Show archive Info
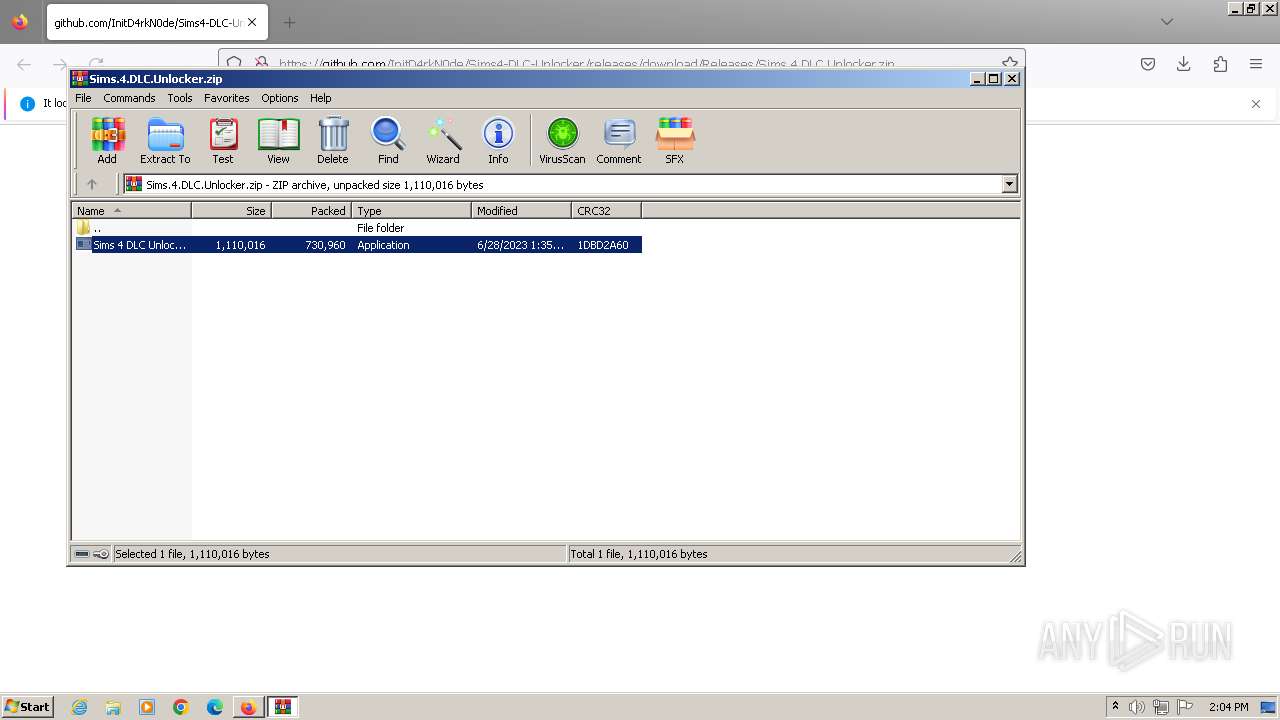The width and height of the screenshot is (1280, 720). (498, 140)
